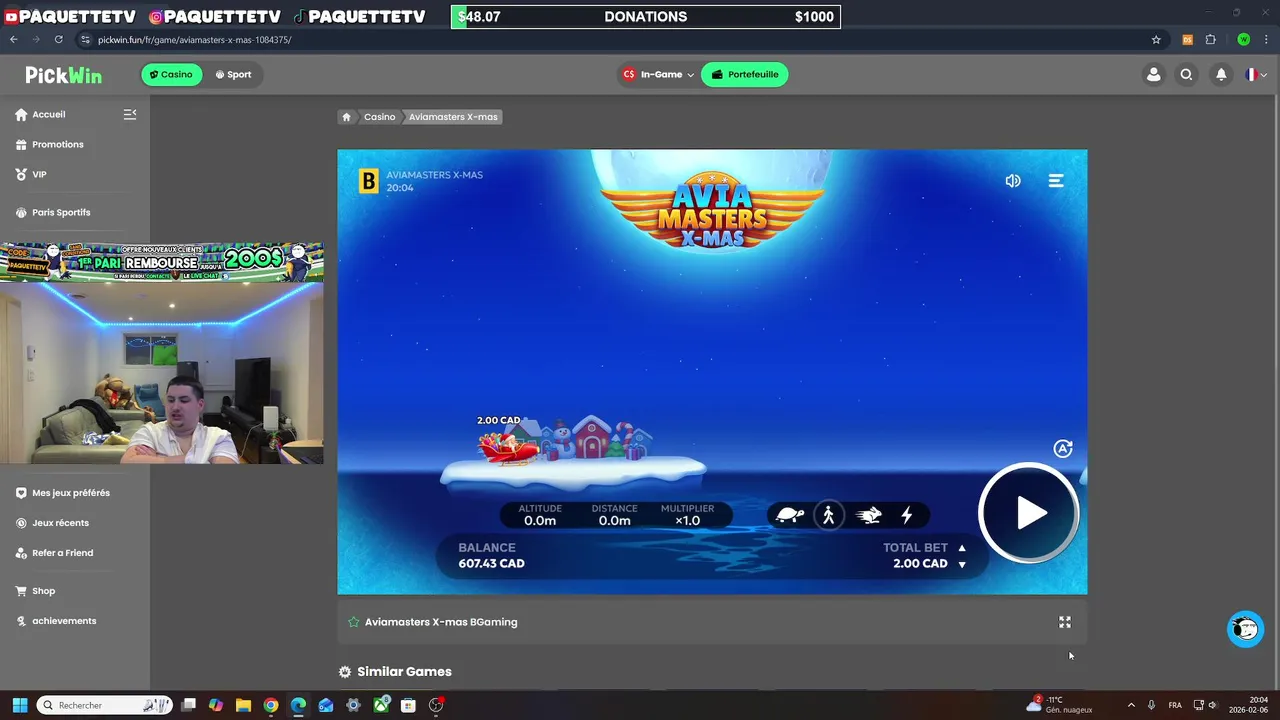Increase total bet with up arrow
The height and width of the screenshot is (720, 1280).
tap(962, 548)
